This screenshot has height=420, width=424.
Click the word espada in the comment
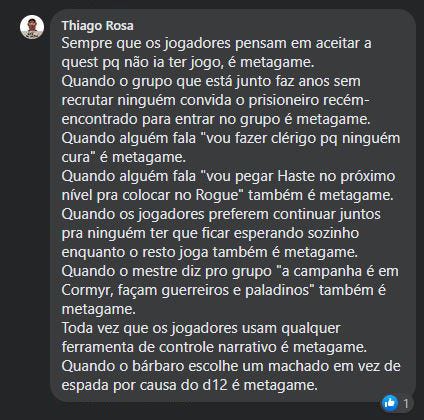[85, 386]
